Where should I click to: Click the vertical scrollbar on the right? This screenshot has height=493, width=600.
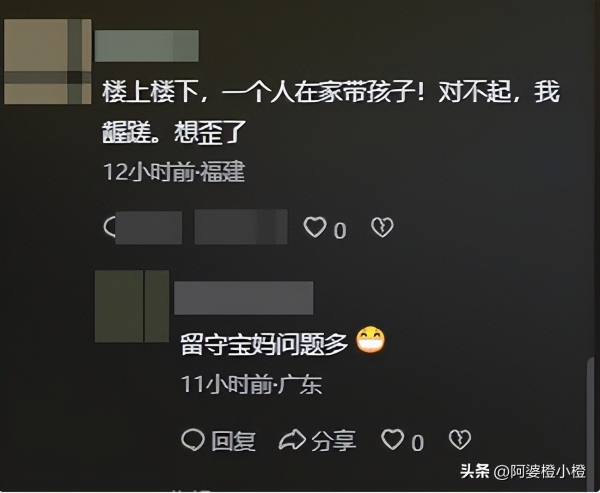(x=590, y=419)
